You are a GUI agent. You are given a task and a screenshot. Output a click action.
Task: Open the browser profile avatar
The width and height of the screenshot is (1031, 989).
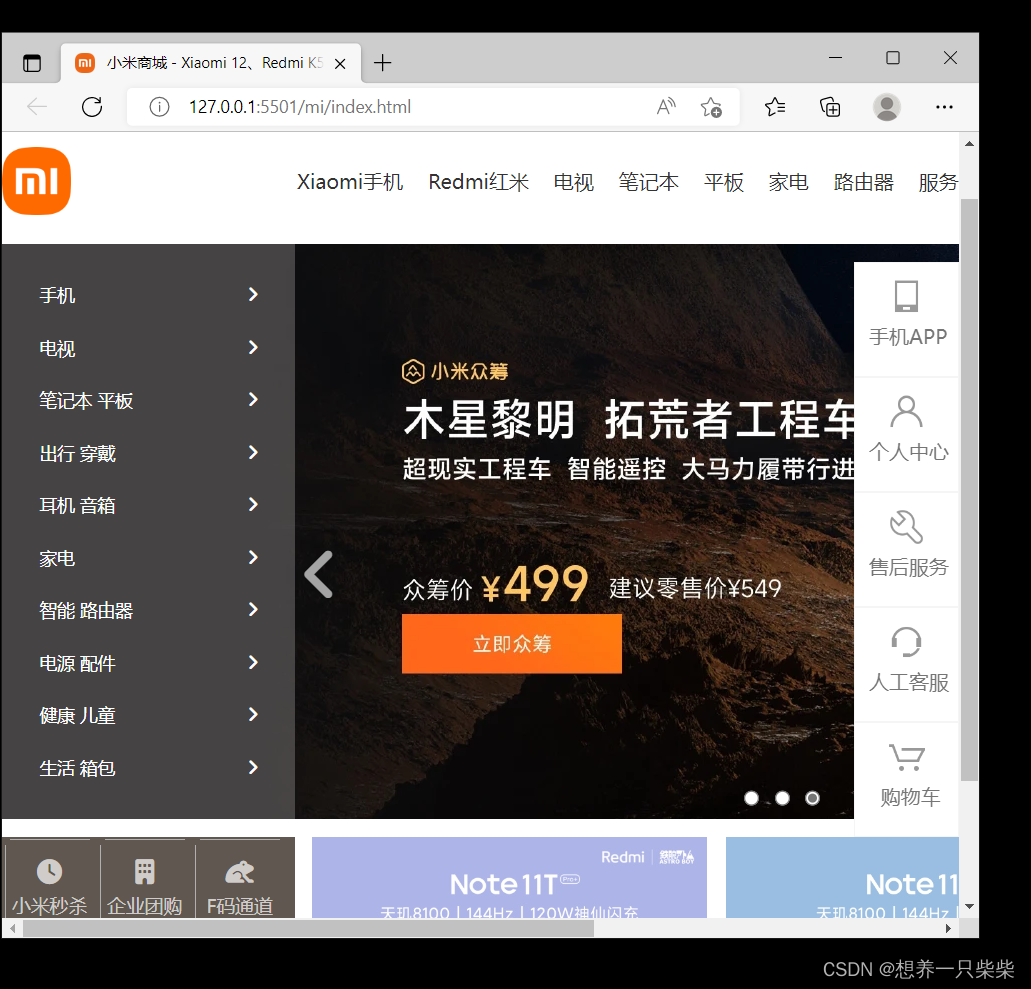[x=886, y=107]
